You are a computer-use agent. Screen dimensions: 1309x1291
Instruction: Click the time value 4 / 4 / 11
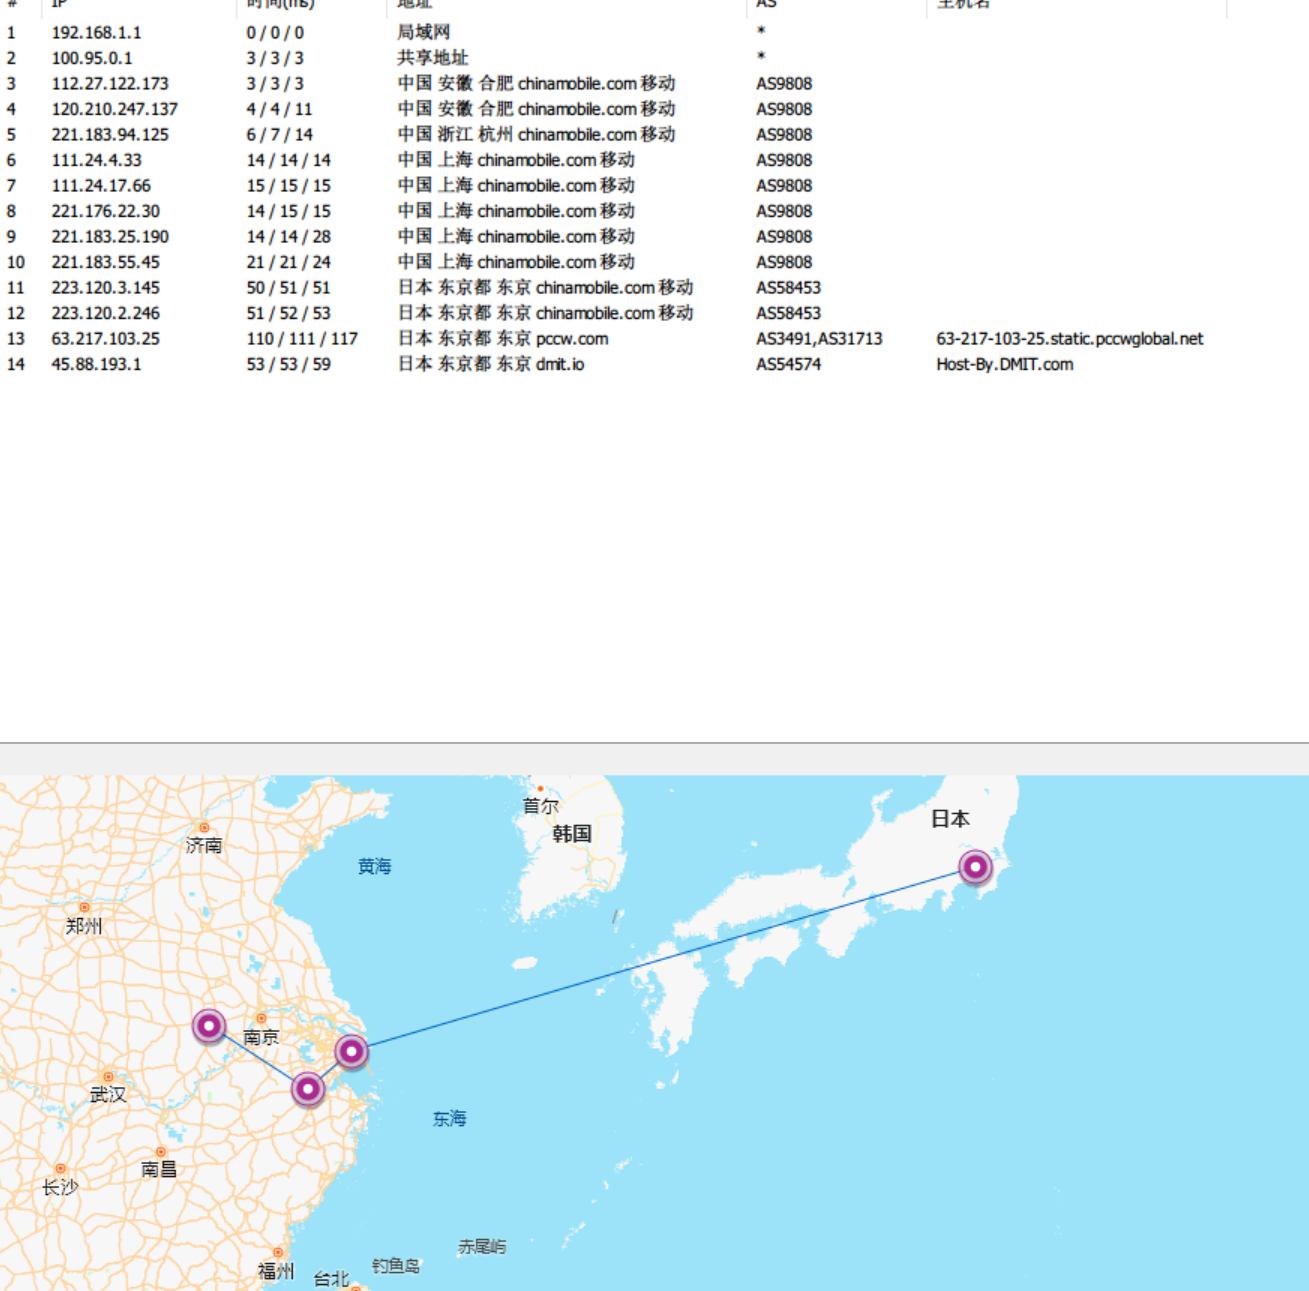(x=279, y=109)
